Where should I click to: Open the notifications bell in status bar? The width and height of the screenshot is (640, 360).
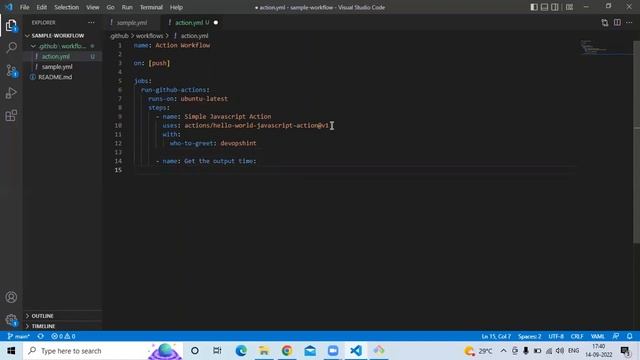pos(629,336)
